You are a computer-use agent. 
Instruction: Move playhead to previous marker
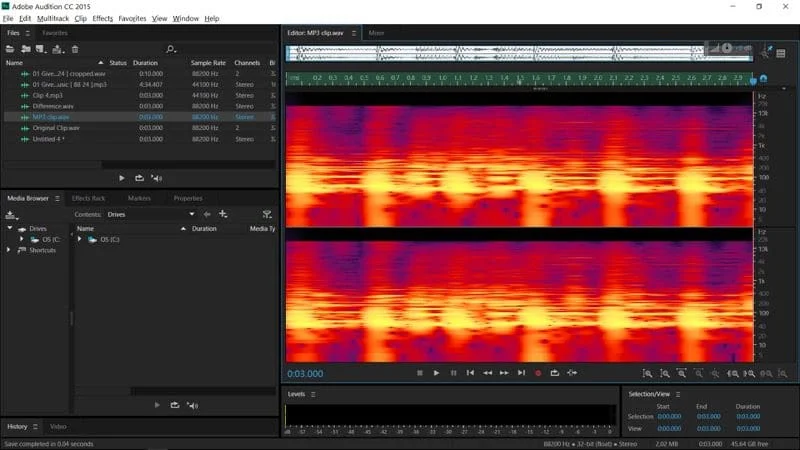click(x=470, y=373)
